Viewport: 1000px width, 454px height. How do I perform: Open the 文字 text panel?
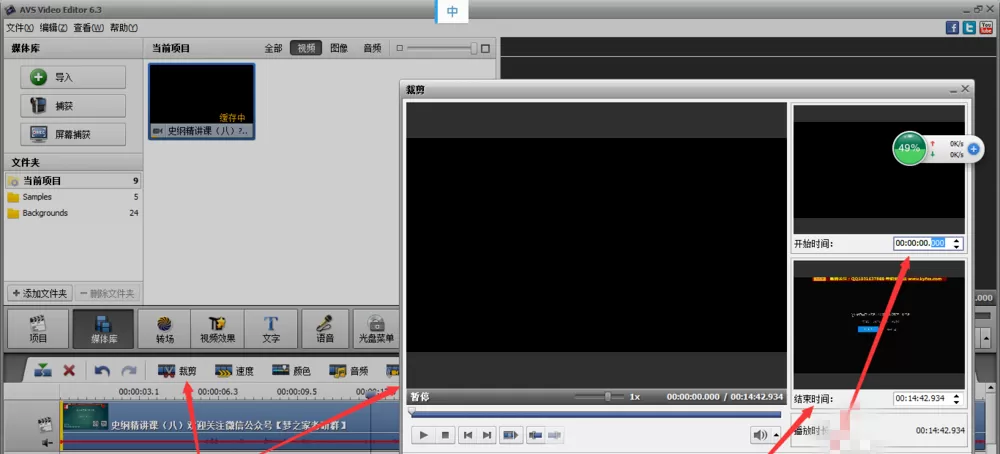[x=271, y=329]
